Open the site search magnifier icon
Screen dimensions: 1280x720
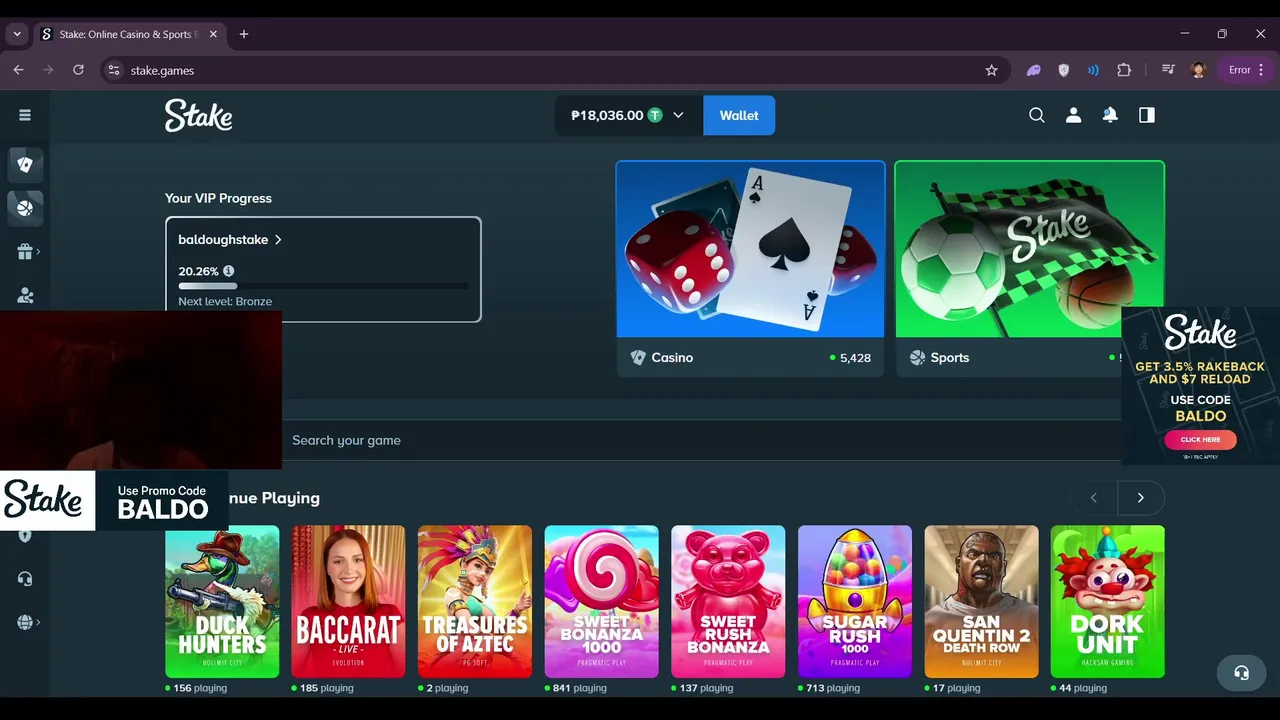[1037, 115]
